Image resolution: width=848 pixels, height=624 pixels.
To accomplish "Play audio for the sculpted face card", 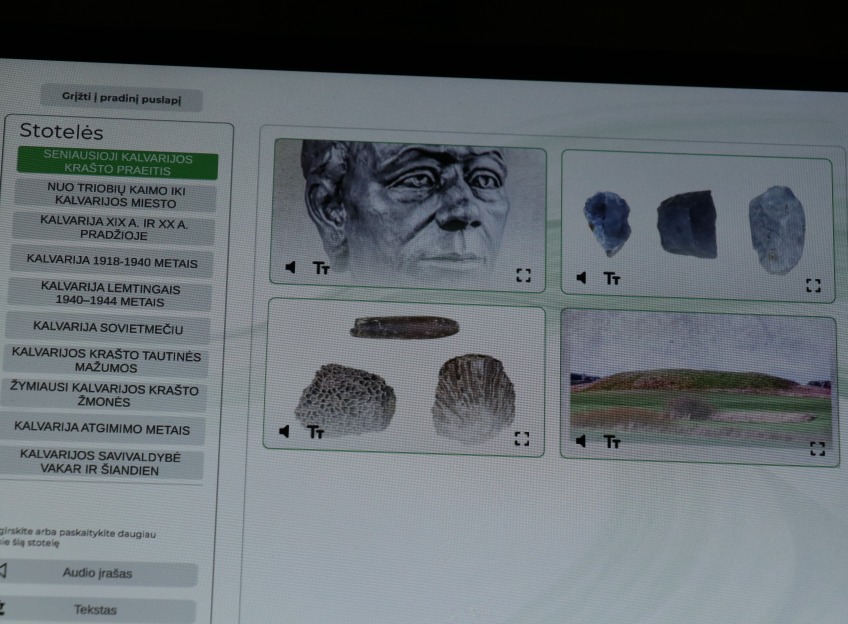I will (290, 267).
